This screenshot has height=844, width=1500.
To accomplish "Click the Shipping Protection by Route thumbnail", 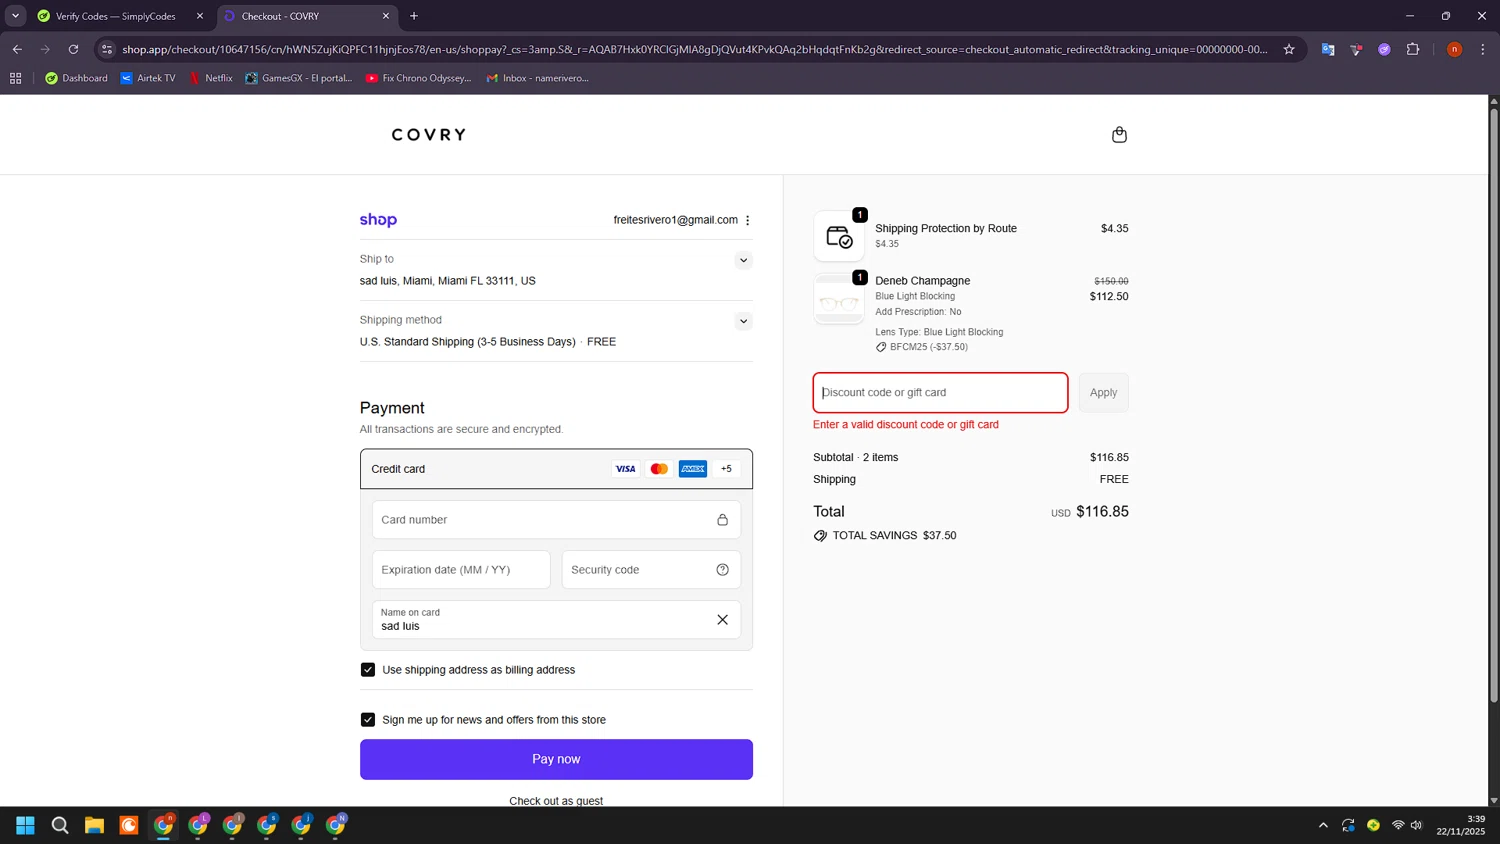I will click(x=839, y=236).
